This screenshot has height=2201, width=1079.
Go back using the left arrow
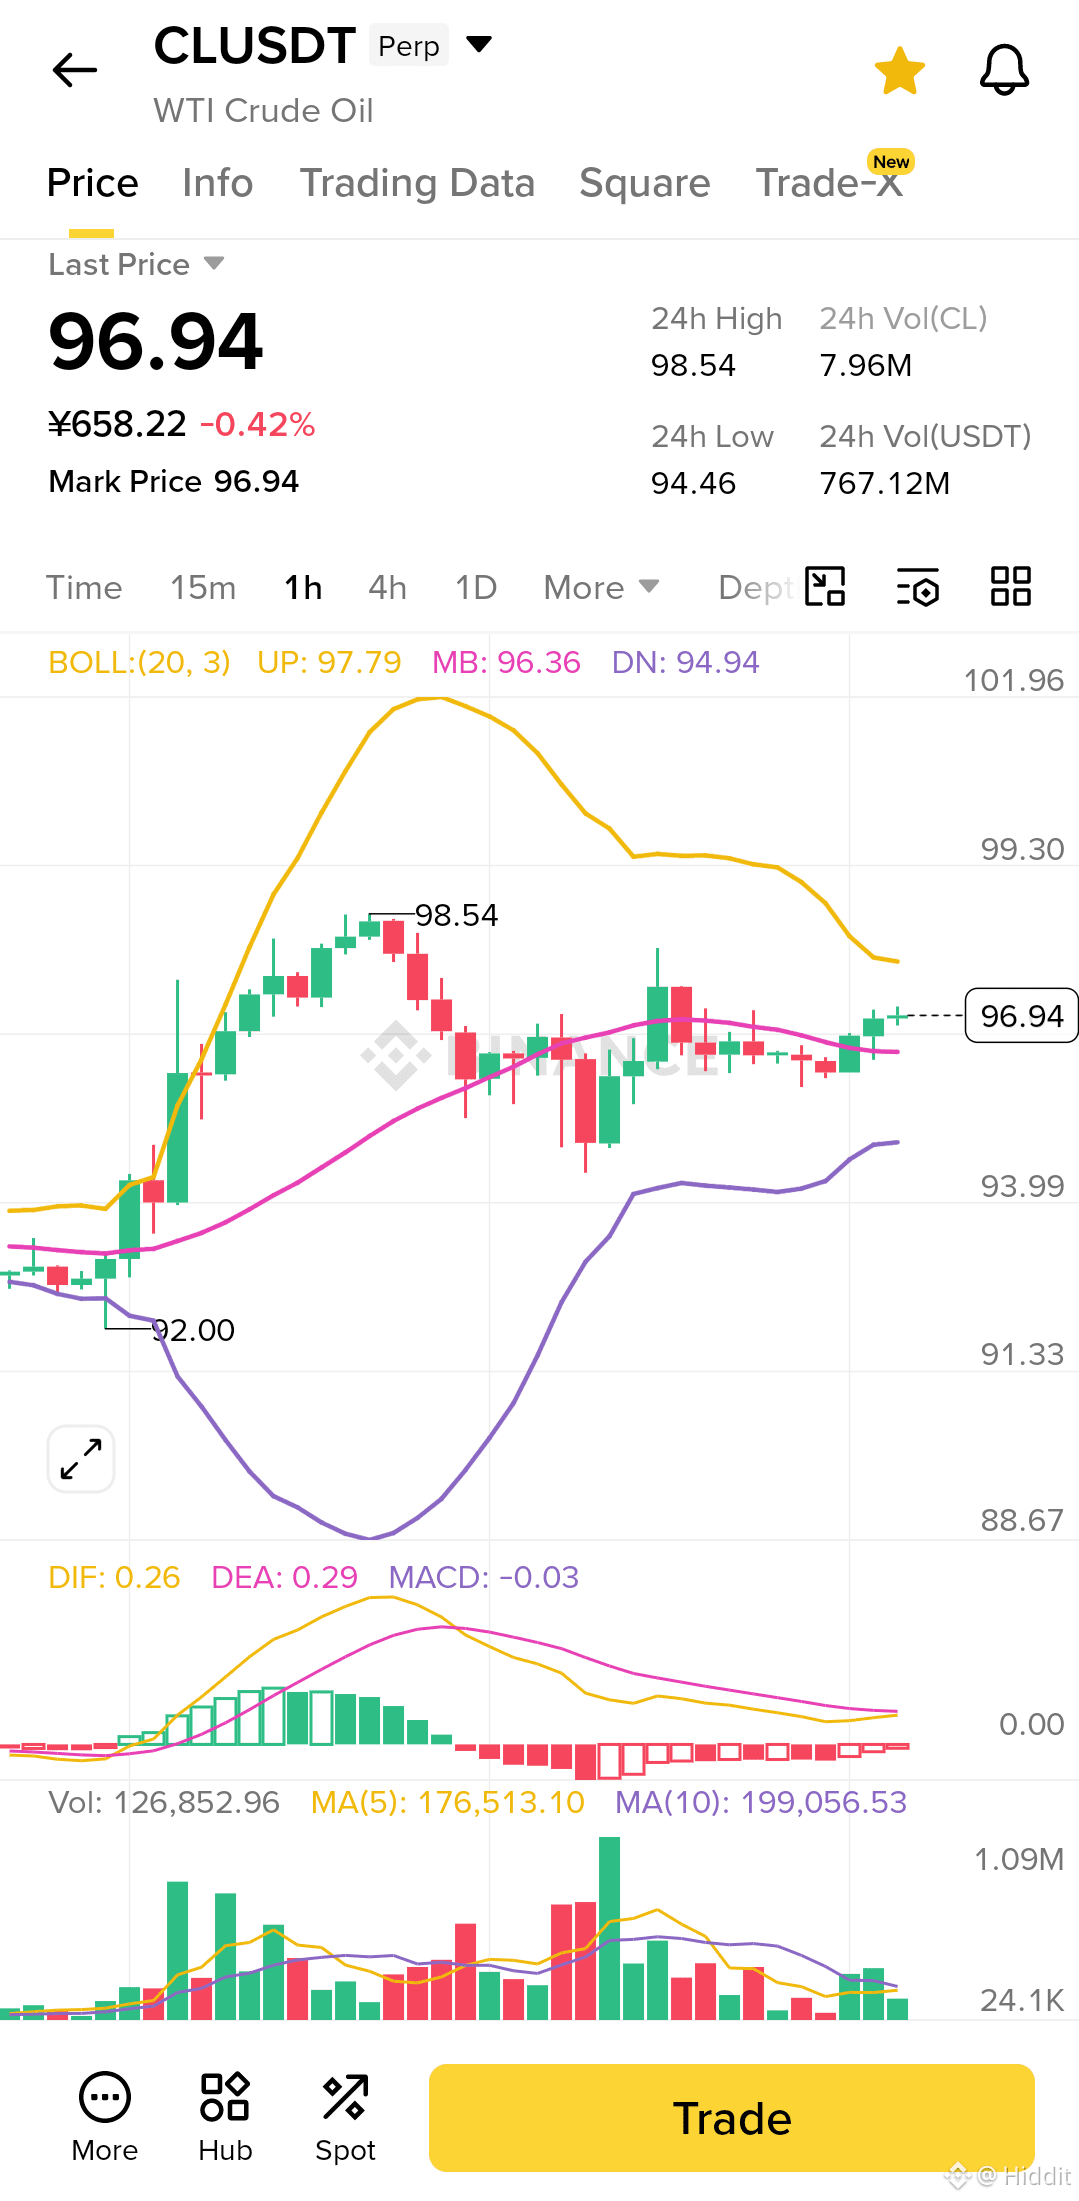coord(75,70)
